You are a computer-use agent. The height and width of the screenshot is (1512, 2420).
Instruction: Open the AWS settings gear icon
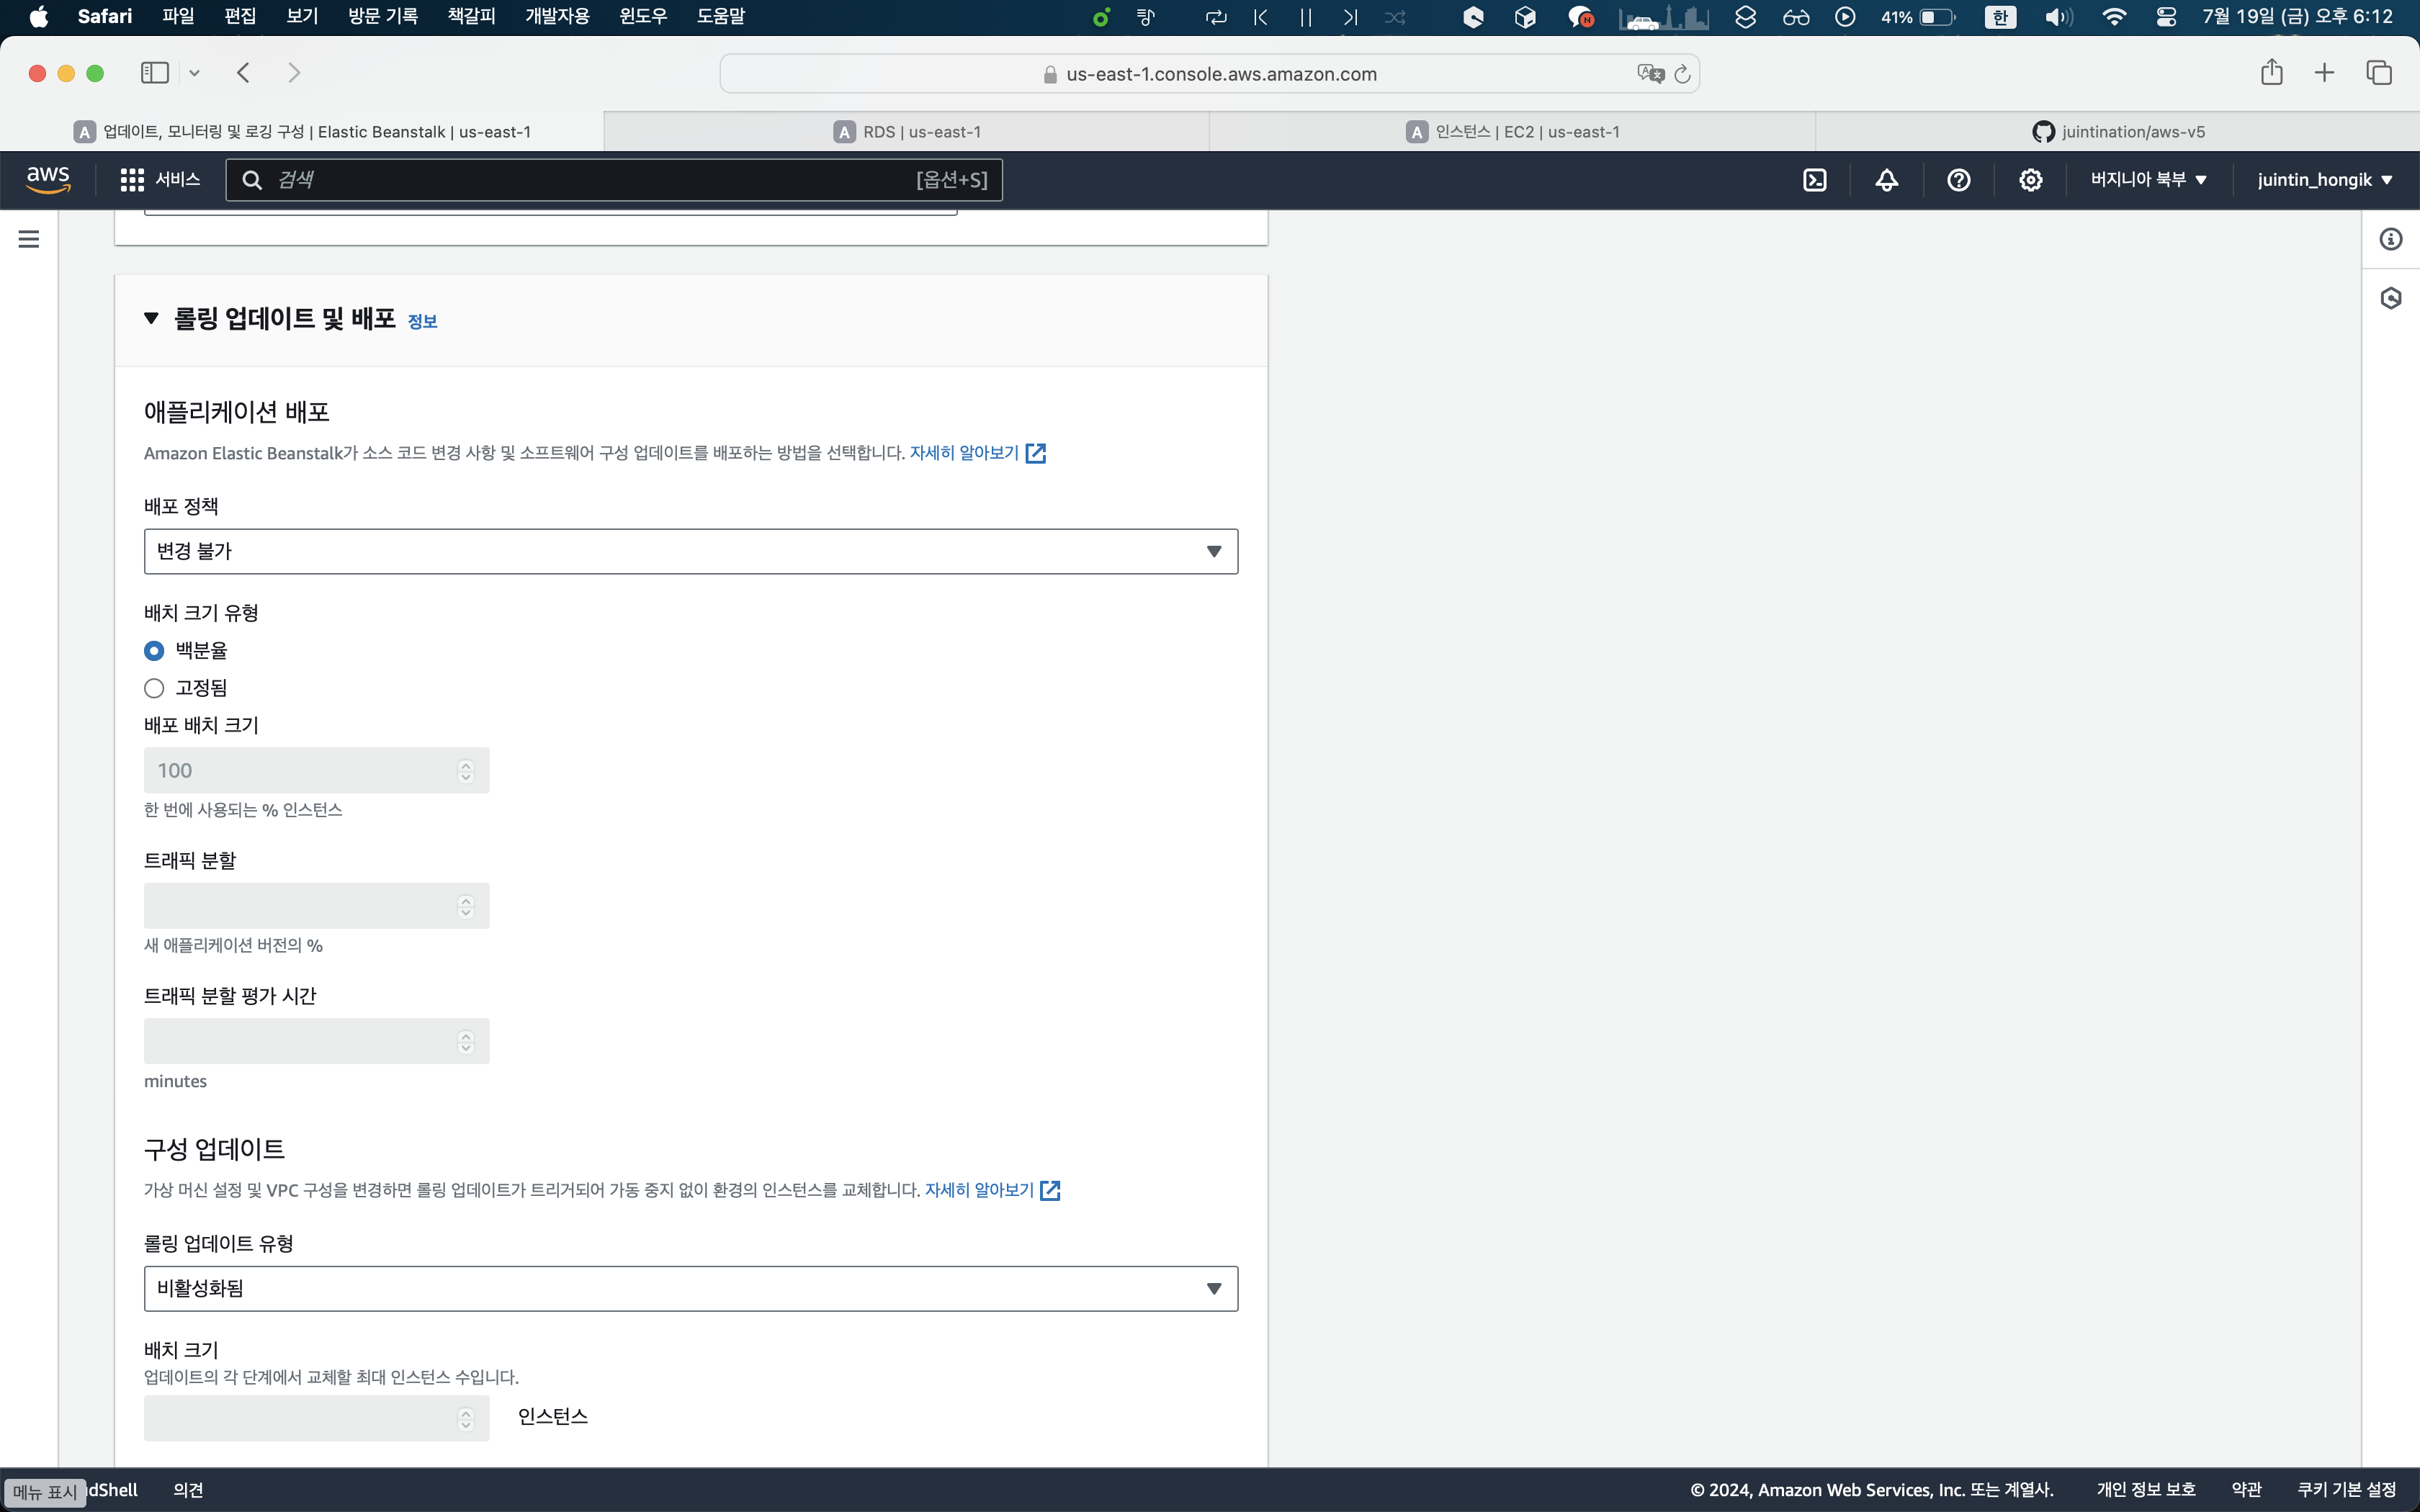point(2030,180)
